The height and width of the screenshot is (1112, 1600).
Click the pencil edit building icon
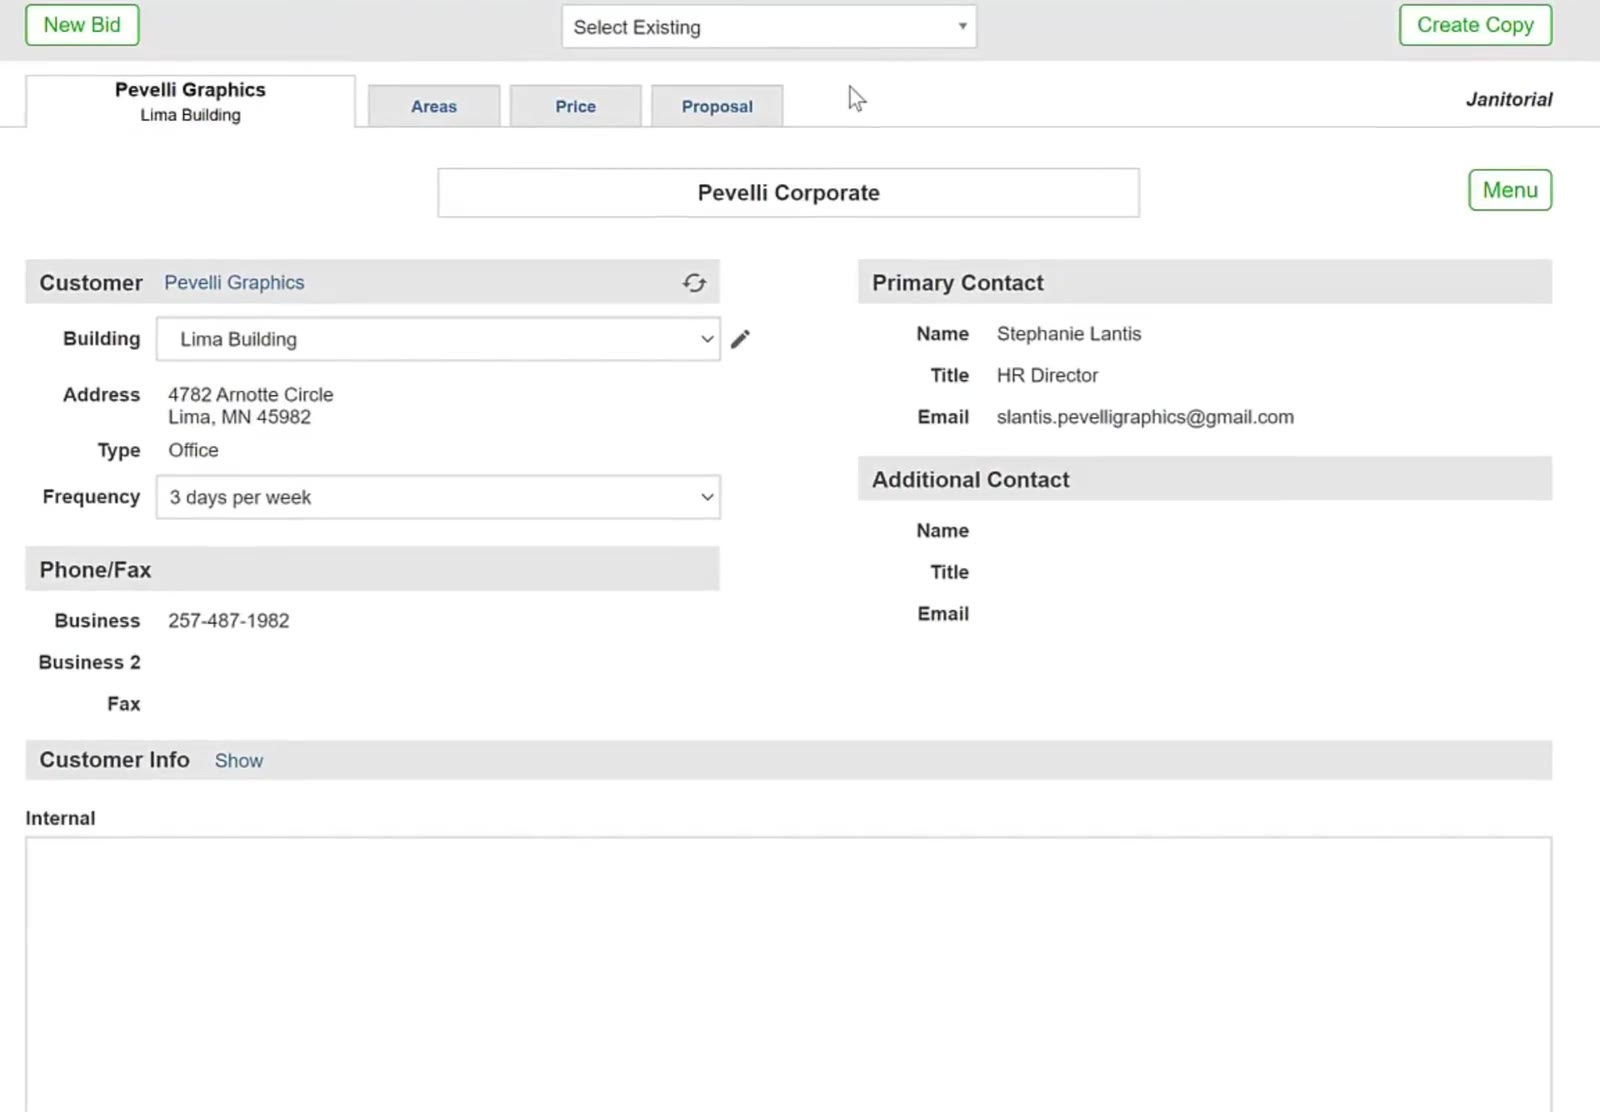tap(740, 339)
